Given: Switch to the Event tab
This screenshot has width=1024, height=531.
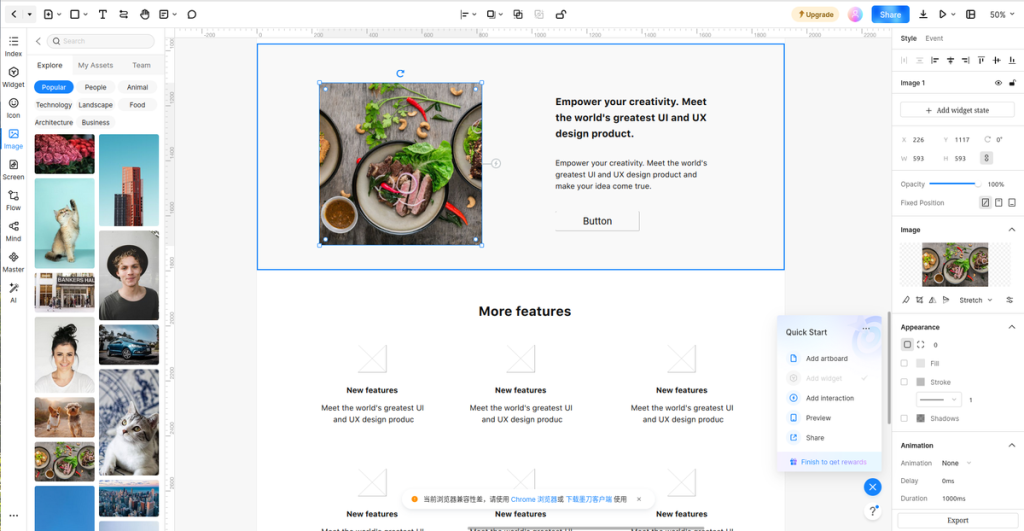Looking at the screenshot, I should 934,39.
